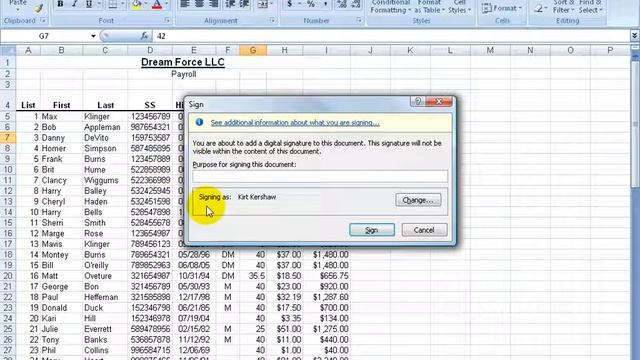The height and width of the screenshot is (360, 640).
Task: Apply cell borders using the Borders icon
Action: coord(113,4)
